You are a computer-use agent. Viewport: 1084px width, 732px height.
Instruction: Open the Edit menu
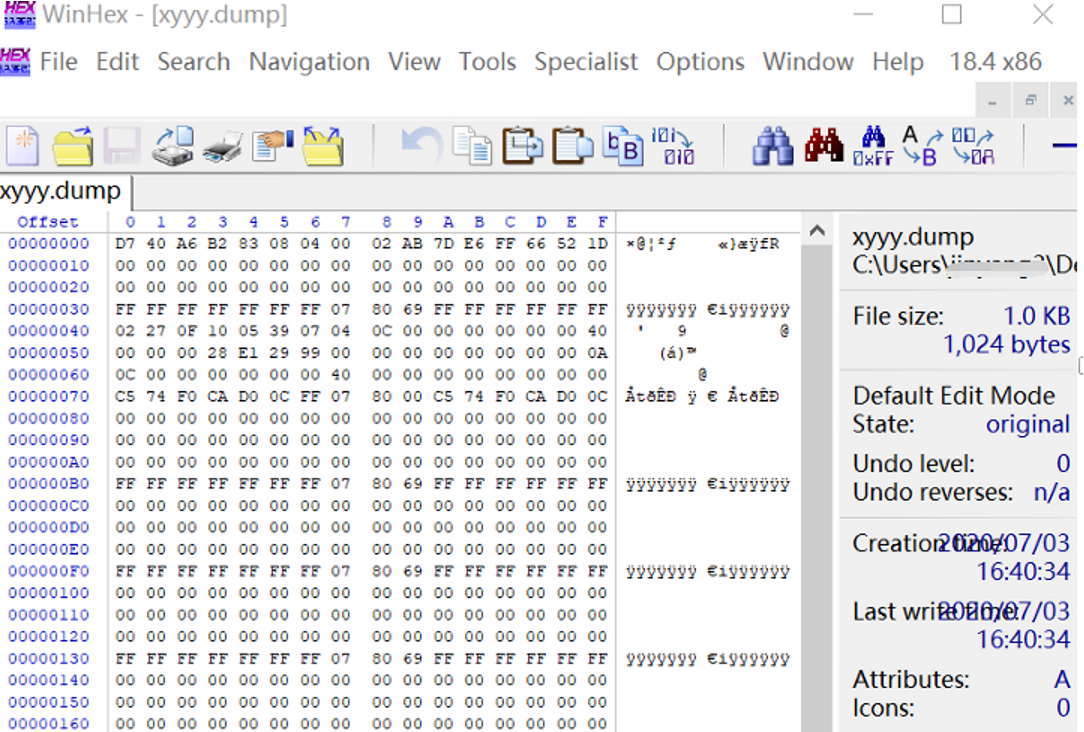coord(118,62)
